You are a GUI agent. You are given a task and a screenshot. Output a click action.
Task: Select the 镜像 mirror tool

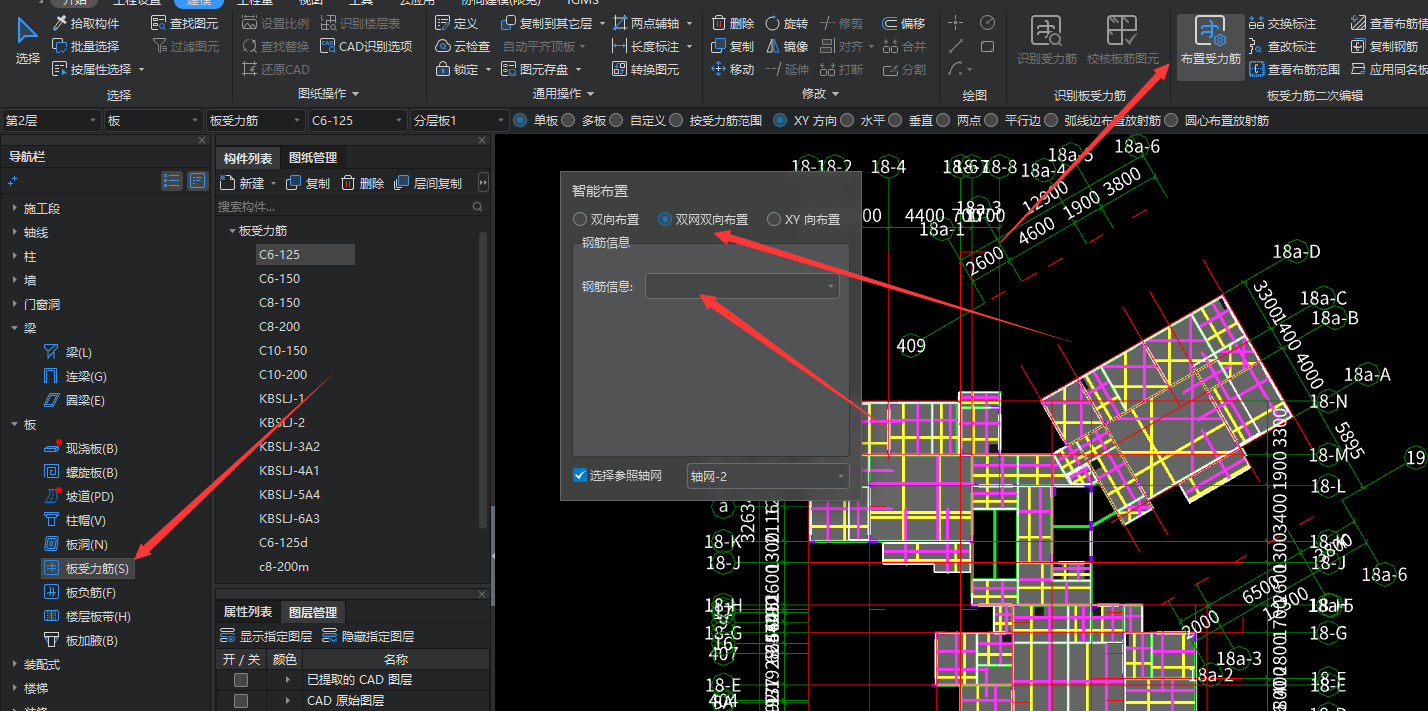tap(787, 46)
